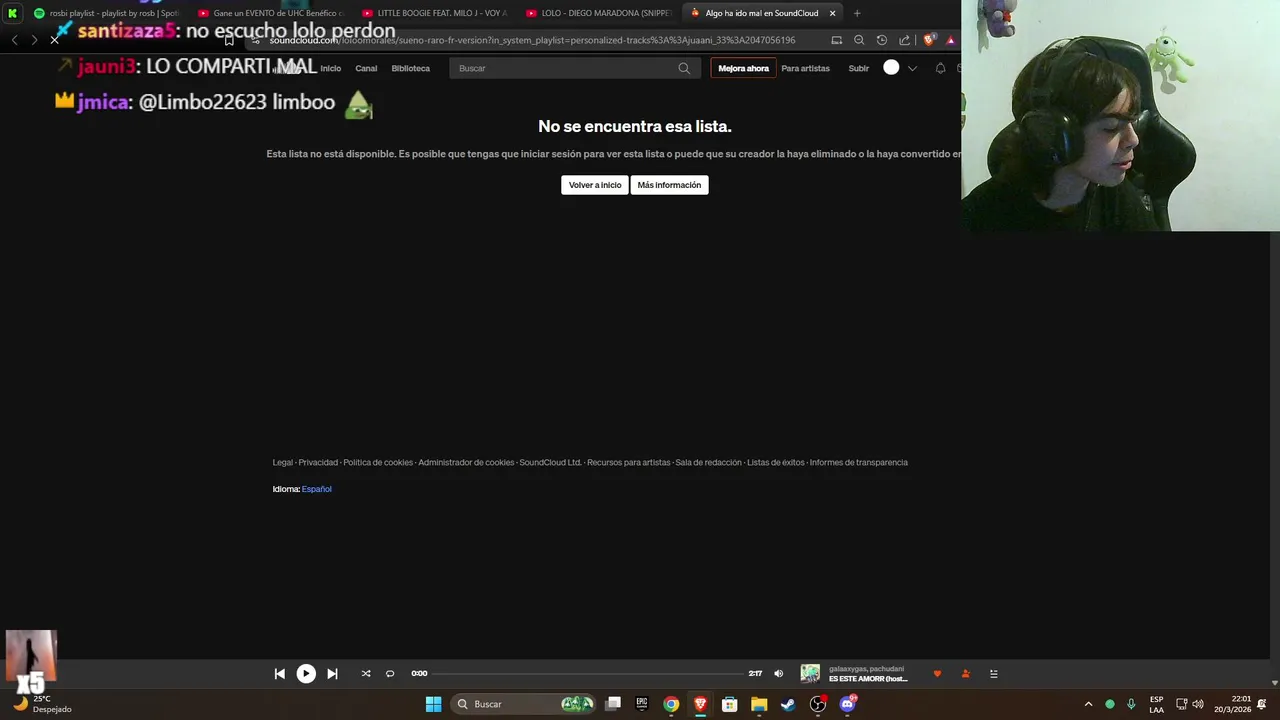Open Microsoft Store from taskbar
This screenshot has height=720, width=1280.
(x=730, y=704)
